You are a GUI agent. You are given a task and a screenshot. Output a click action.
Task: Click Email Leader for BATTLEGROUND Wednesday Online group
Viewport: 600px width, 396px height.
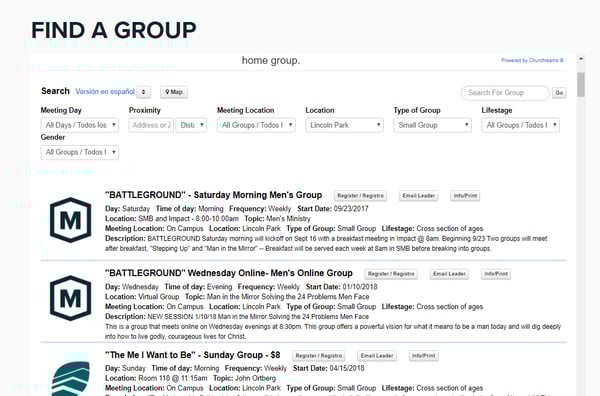coord(450,274)
